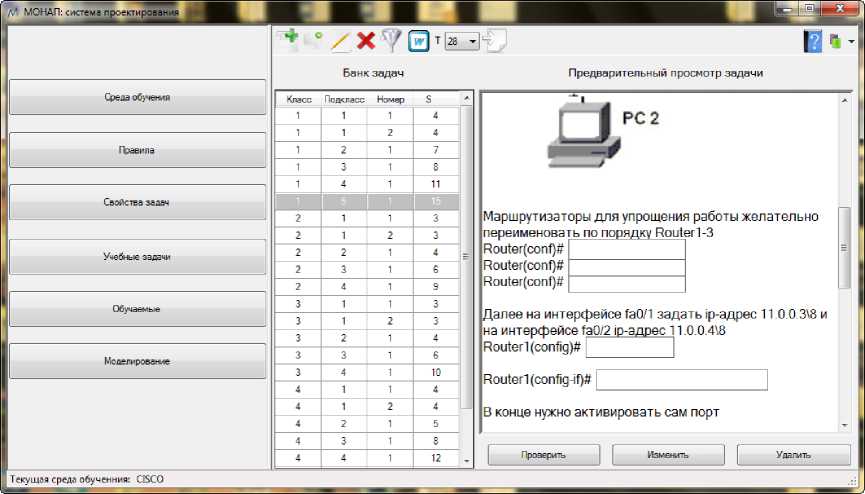
Task: Click the Router1(config-if)# input field
Action: coord(681,380)
